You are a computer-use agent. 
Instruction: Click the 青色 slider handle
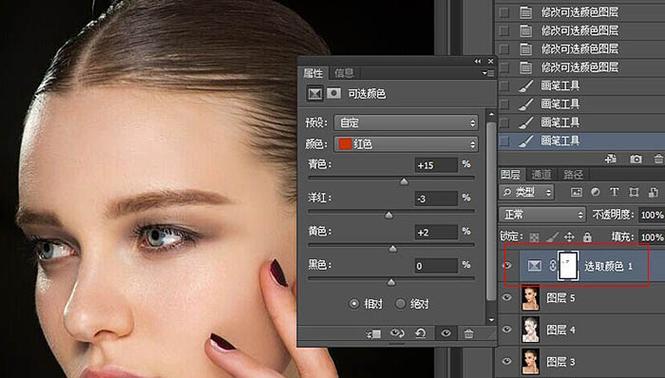tap(404, 182)
